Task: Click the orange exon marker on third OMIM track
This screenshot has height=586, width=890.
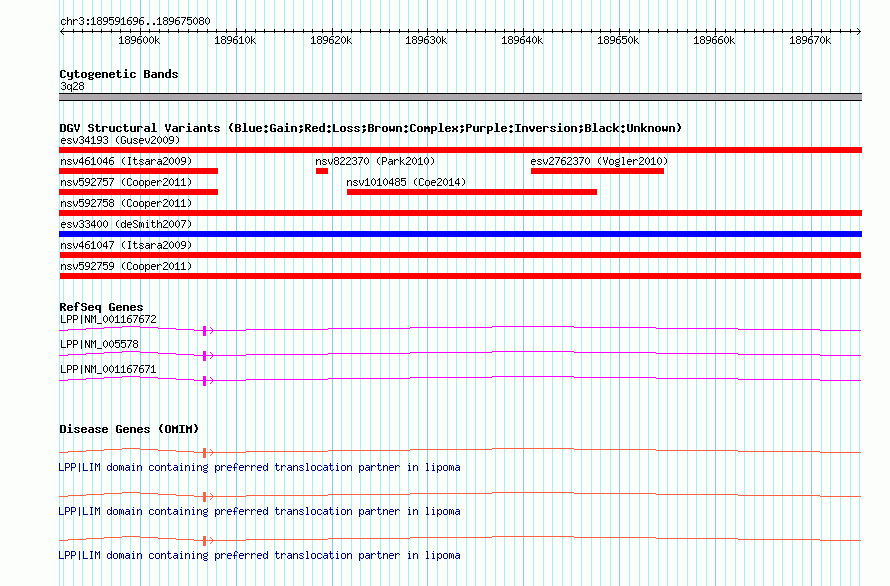Action: pyautogui.click(x=204, y=541)
